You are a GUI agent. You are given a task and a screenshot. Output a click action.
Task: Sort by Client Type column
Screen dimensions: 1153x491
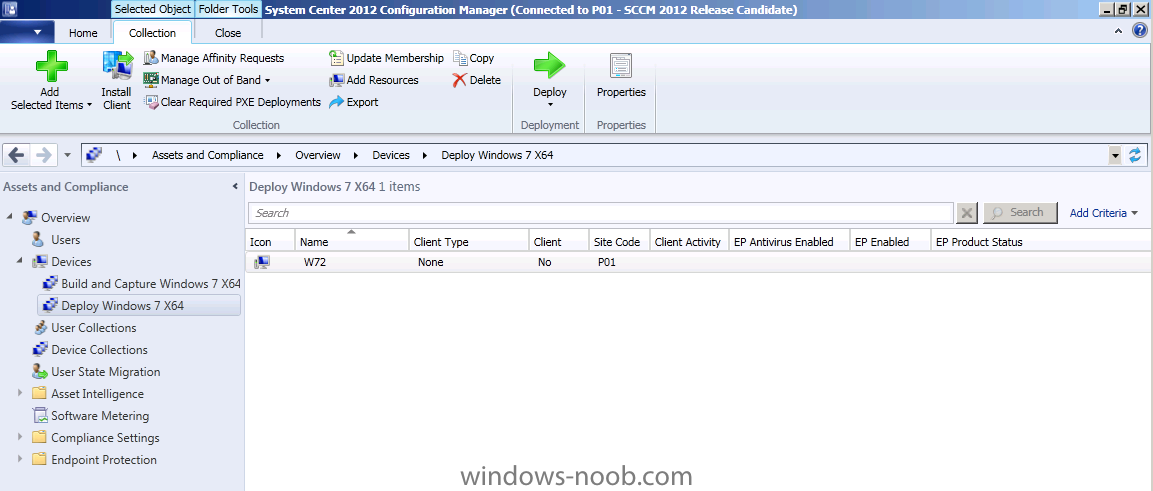pyautogui.click(x=469, y=242)
